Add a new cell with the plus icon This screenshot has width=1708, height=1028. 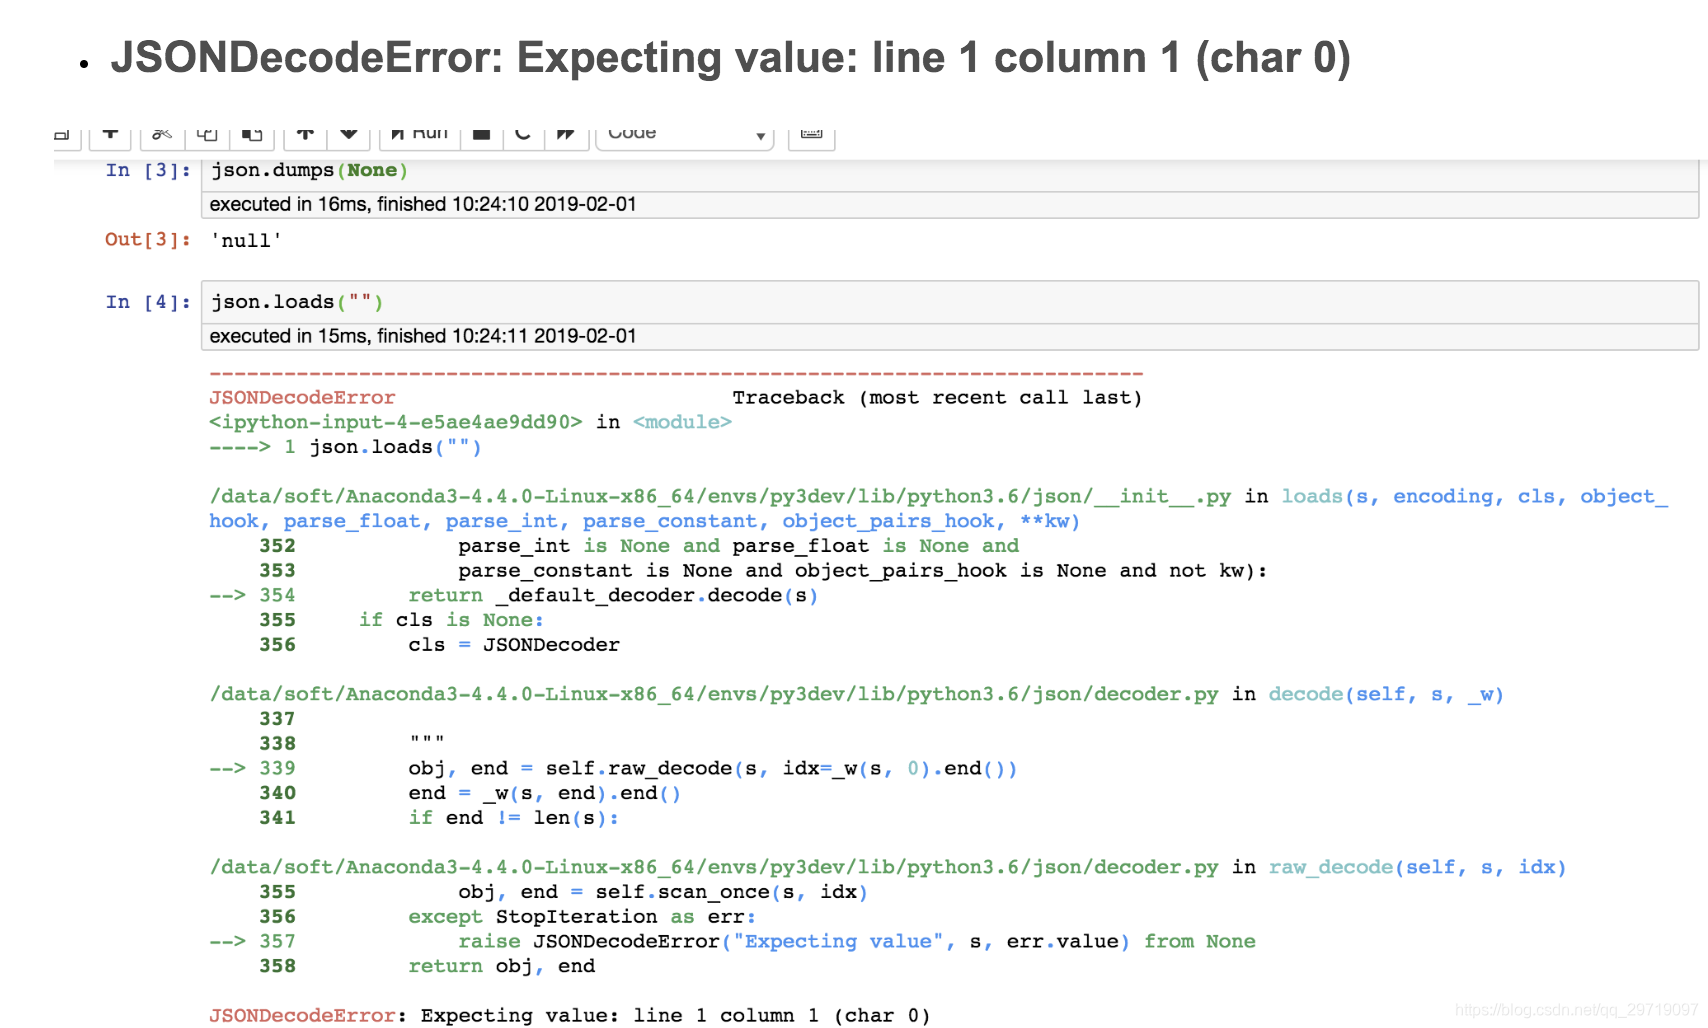tap(110, 135)
